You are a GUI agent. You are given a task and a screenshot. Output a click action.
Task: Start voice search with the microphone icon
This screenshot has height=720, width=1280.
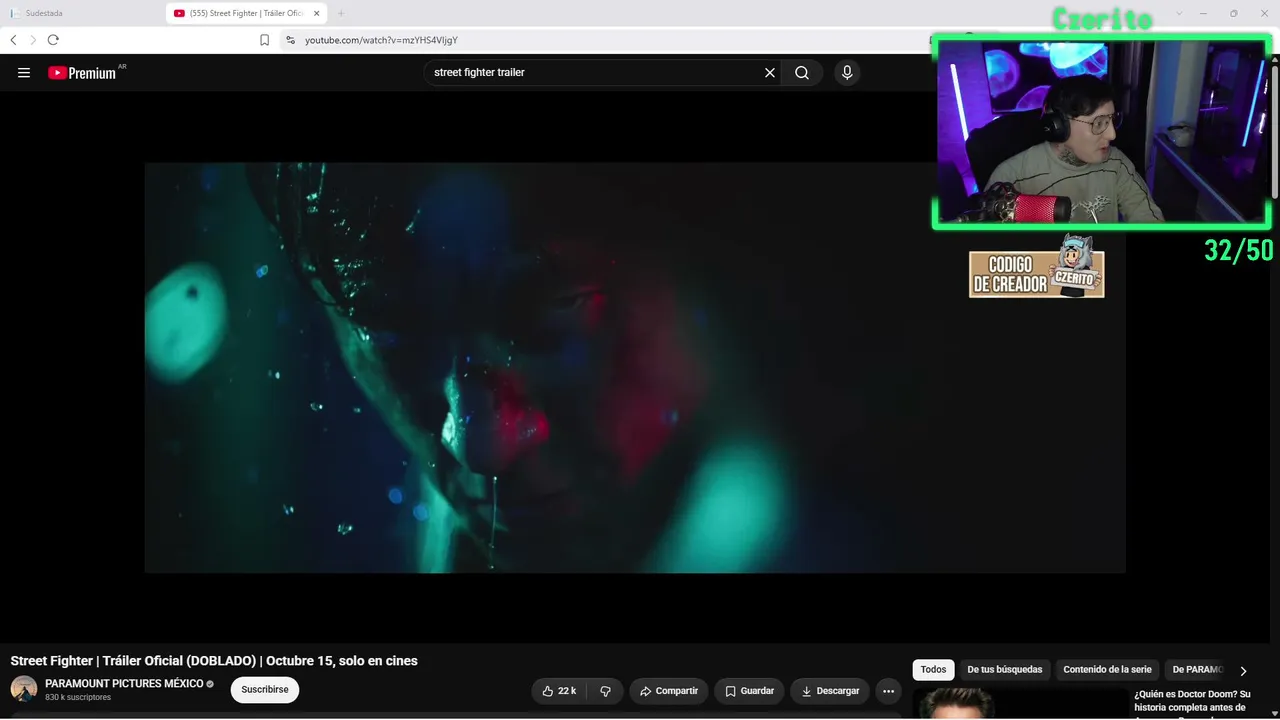click(x=847, y=73)
